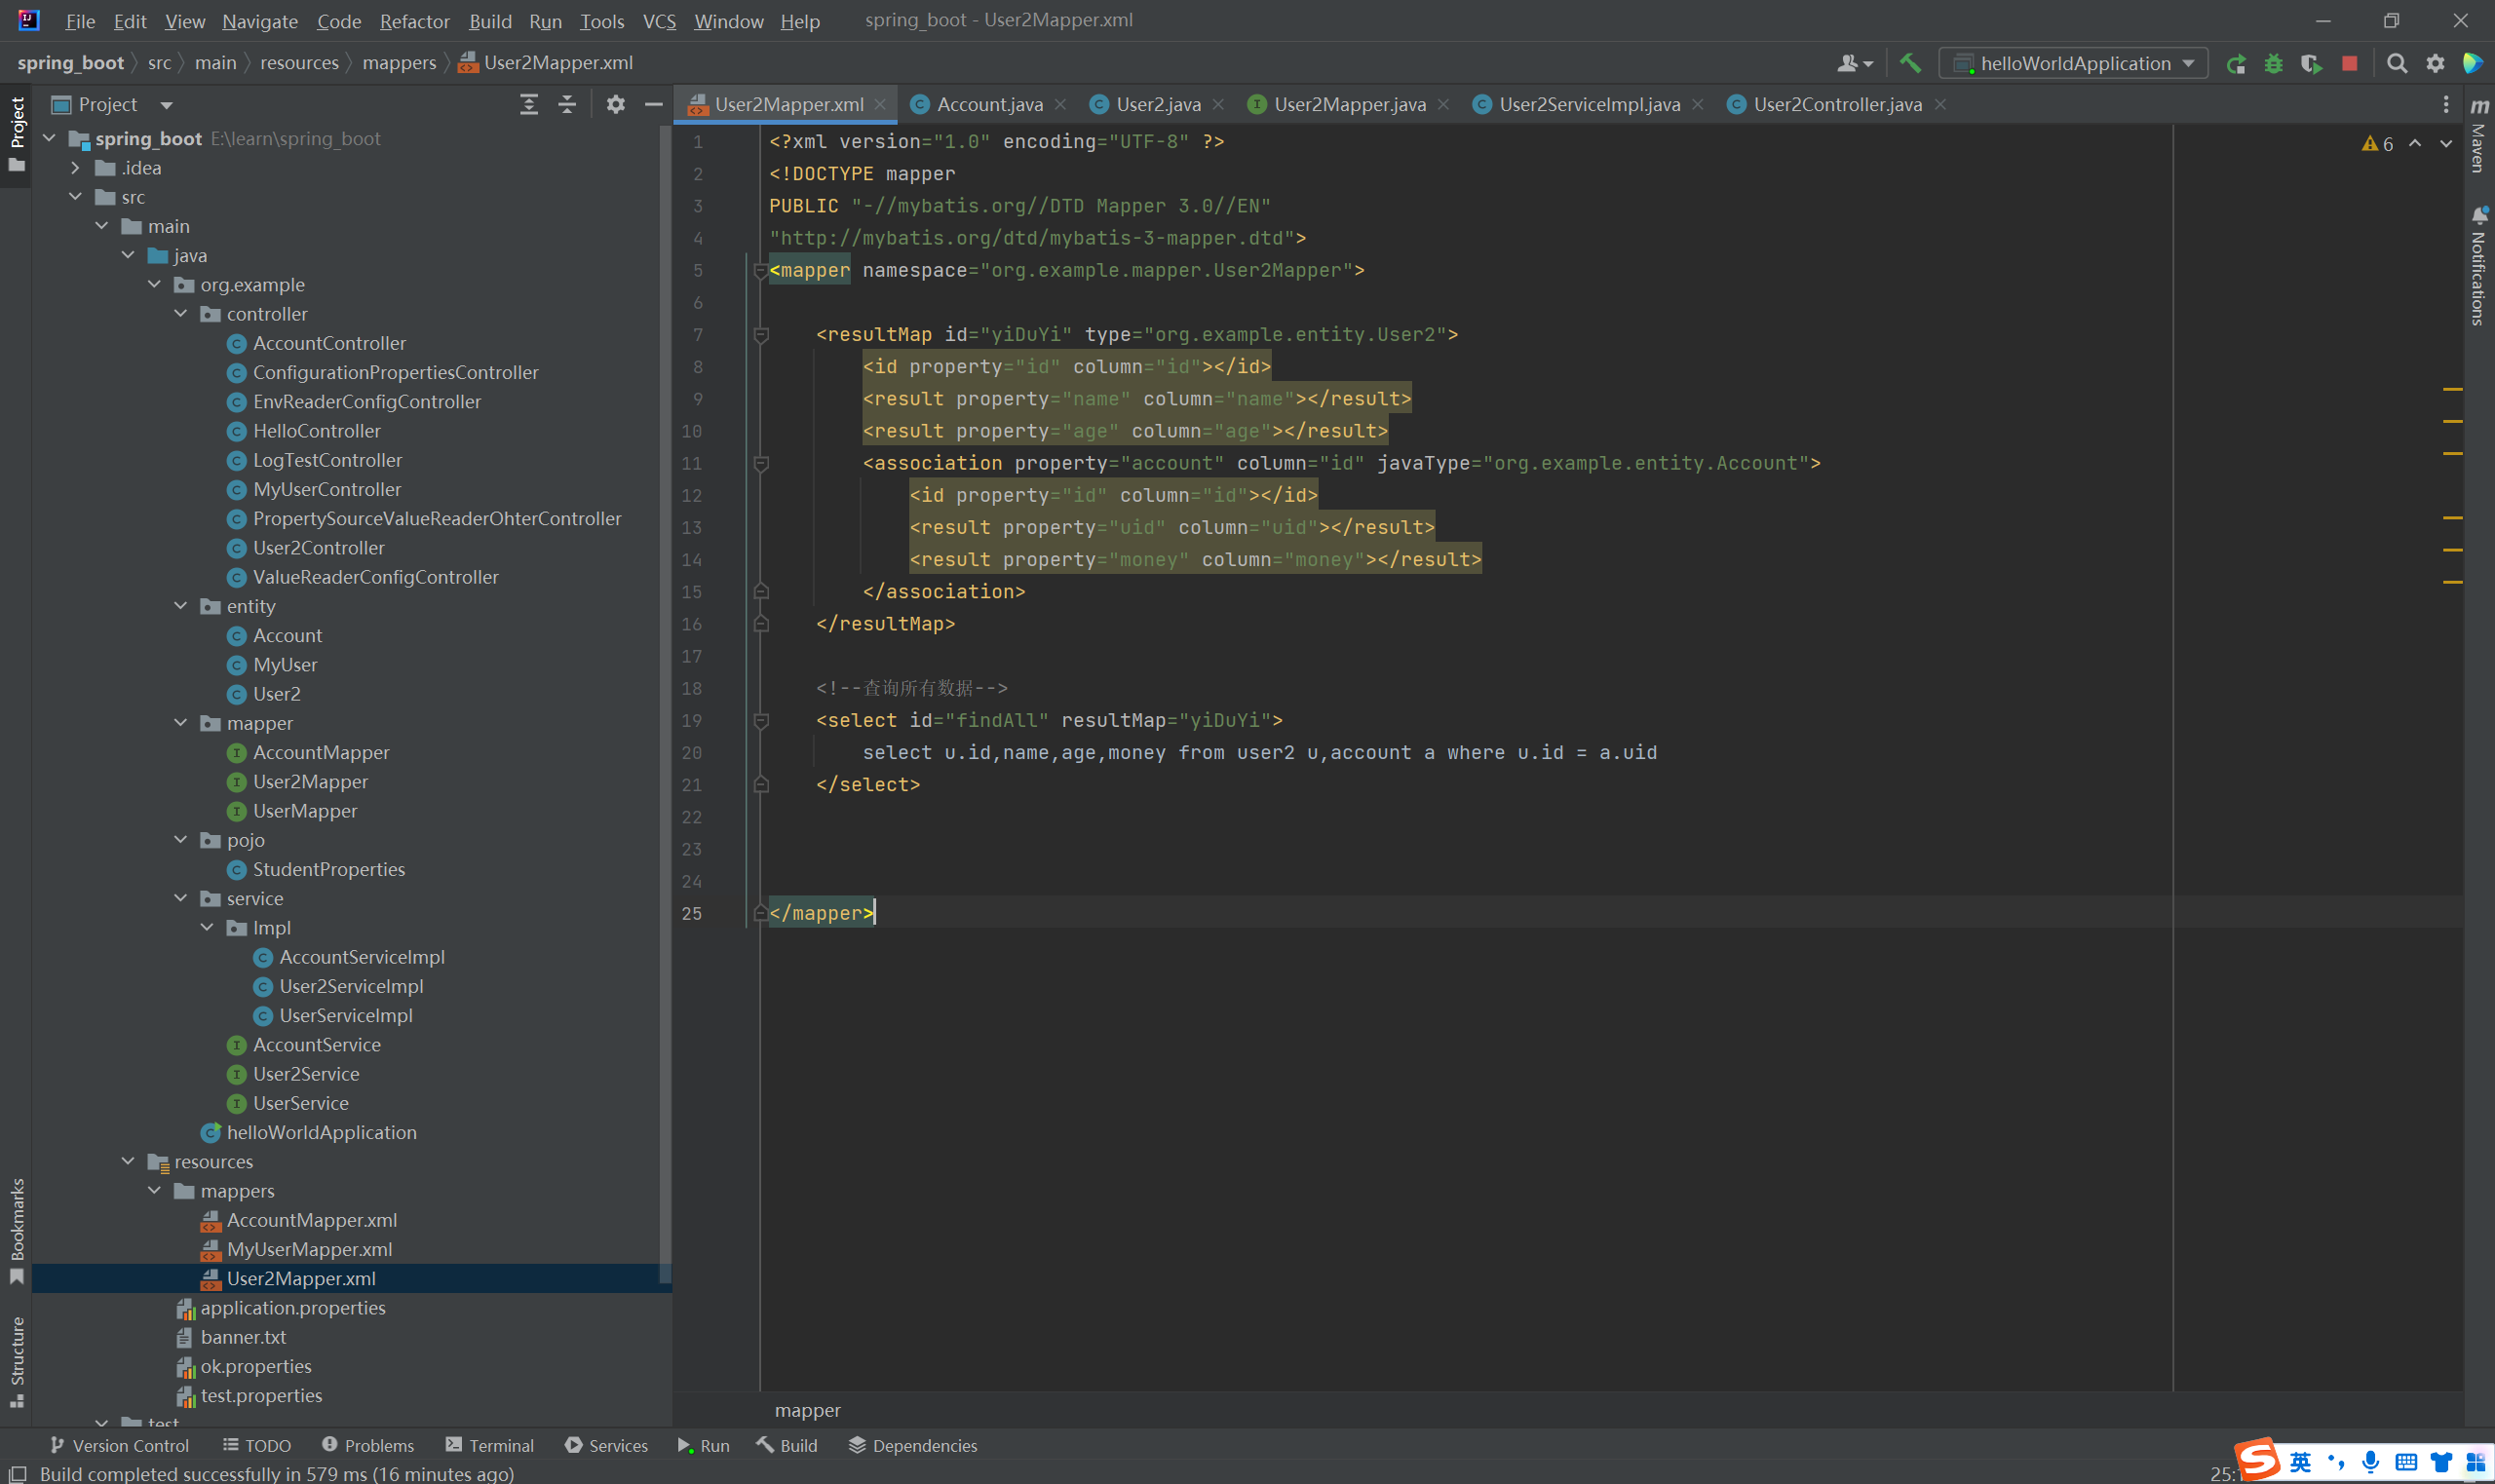Open Project panel gear options
2495x1484 pixels.
615,104
